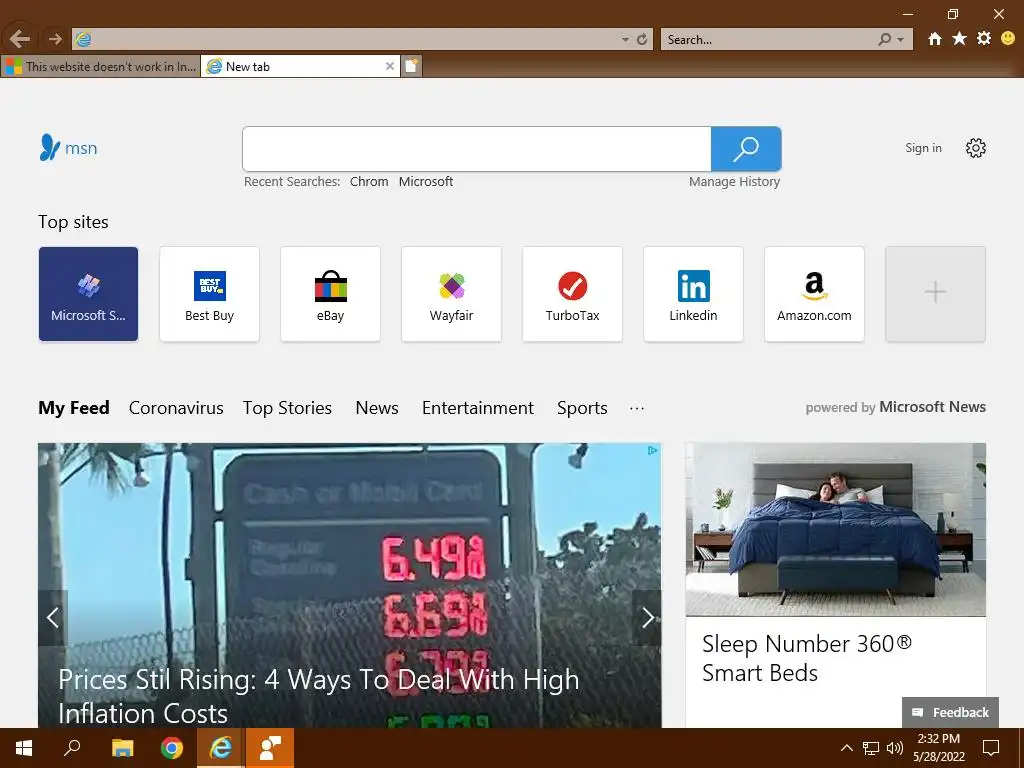The height and width of the screenshot is (768, 1024).
Task: Click the orange taskbar app icon
Action: tap(270, 748)
